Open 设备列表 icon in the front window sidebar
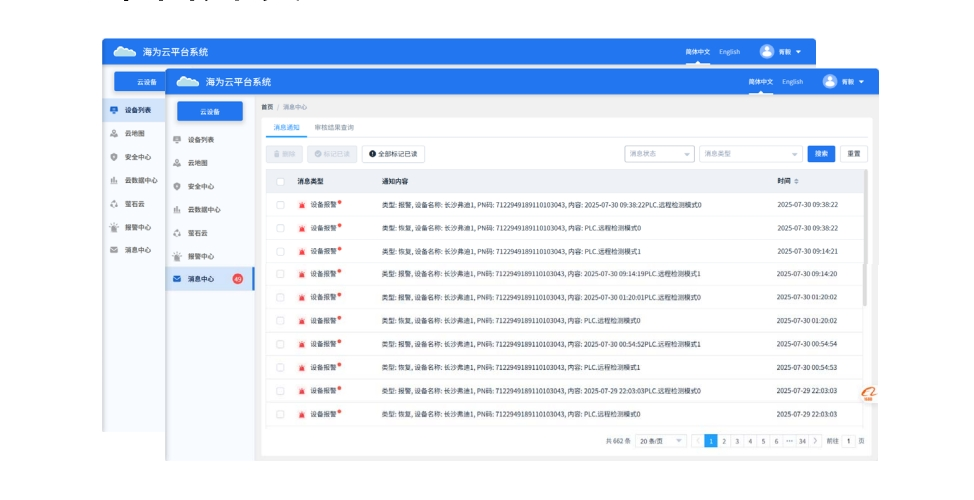974x500 pixels. [177, 140]
